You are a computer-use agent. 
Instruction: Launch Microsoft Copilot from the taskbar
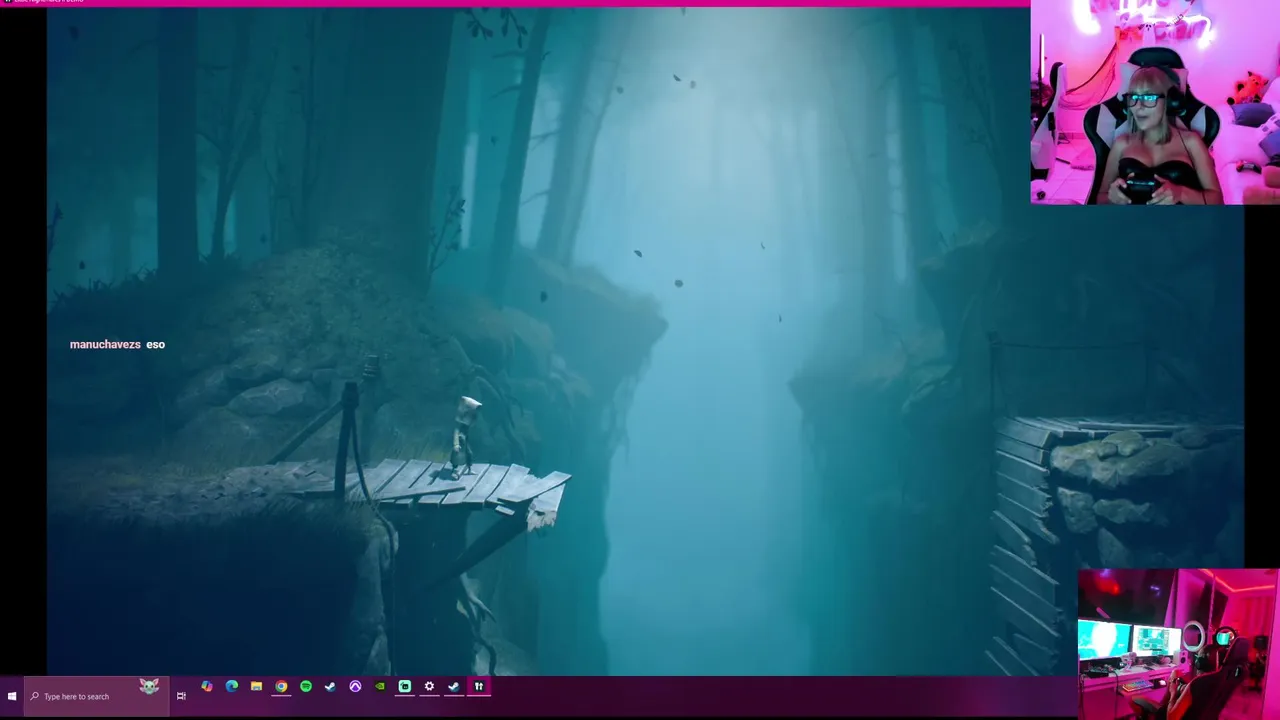pyautogui.click(x=207, y=687)
